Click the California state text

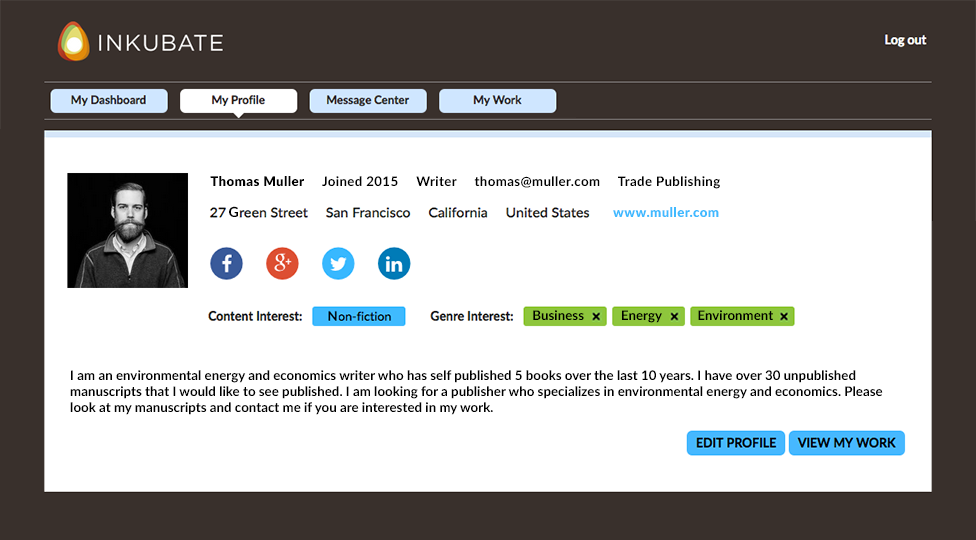coord(458,213)
